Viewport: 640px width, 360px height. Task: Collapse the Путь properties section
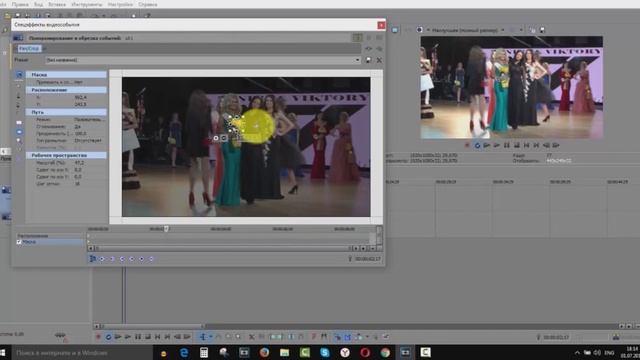[x=29, y=112]
